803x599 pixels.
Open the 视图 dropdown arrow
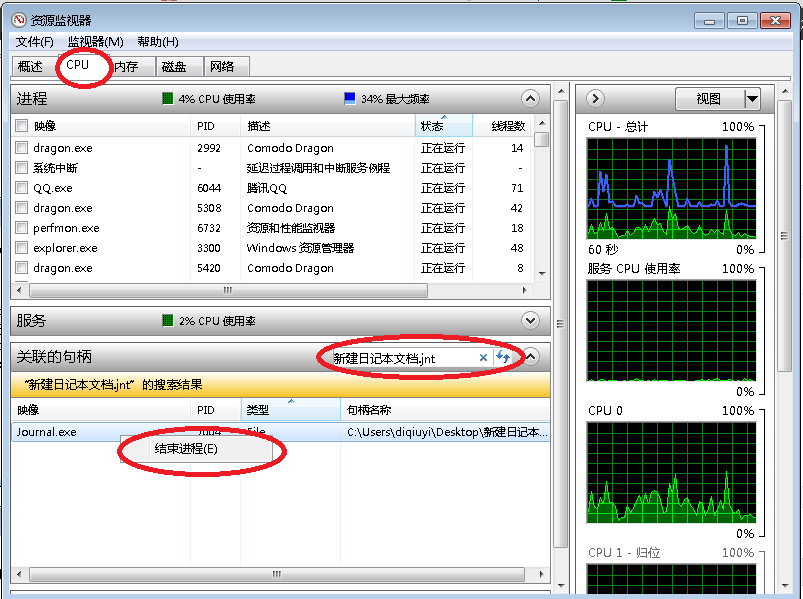tap(752, 98)
